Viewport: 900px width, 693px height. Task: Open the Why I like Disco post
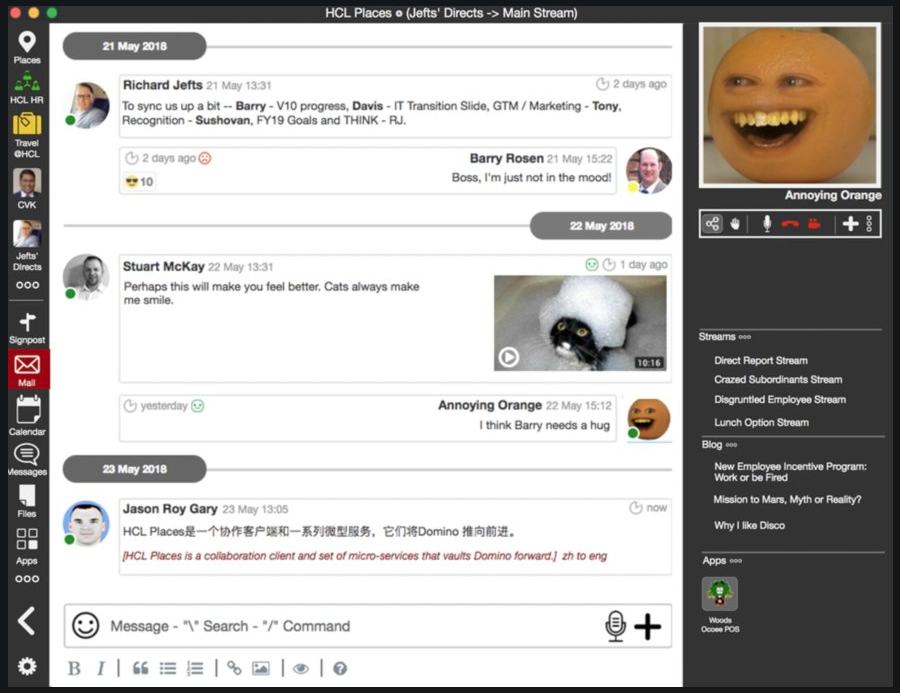(x=749, y=525)
